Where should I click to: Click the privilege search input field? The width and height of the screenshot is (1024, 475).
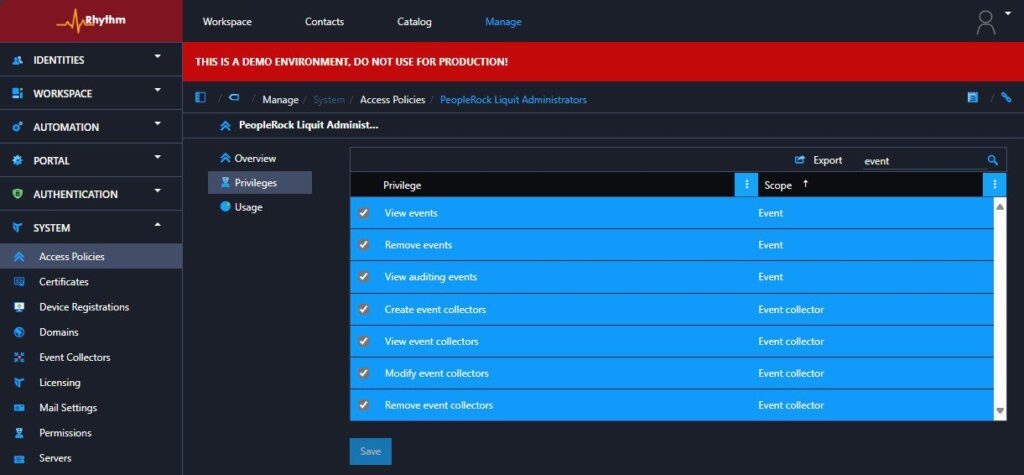point(920,160)
